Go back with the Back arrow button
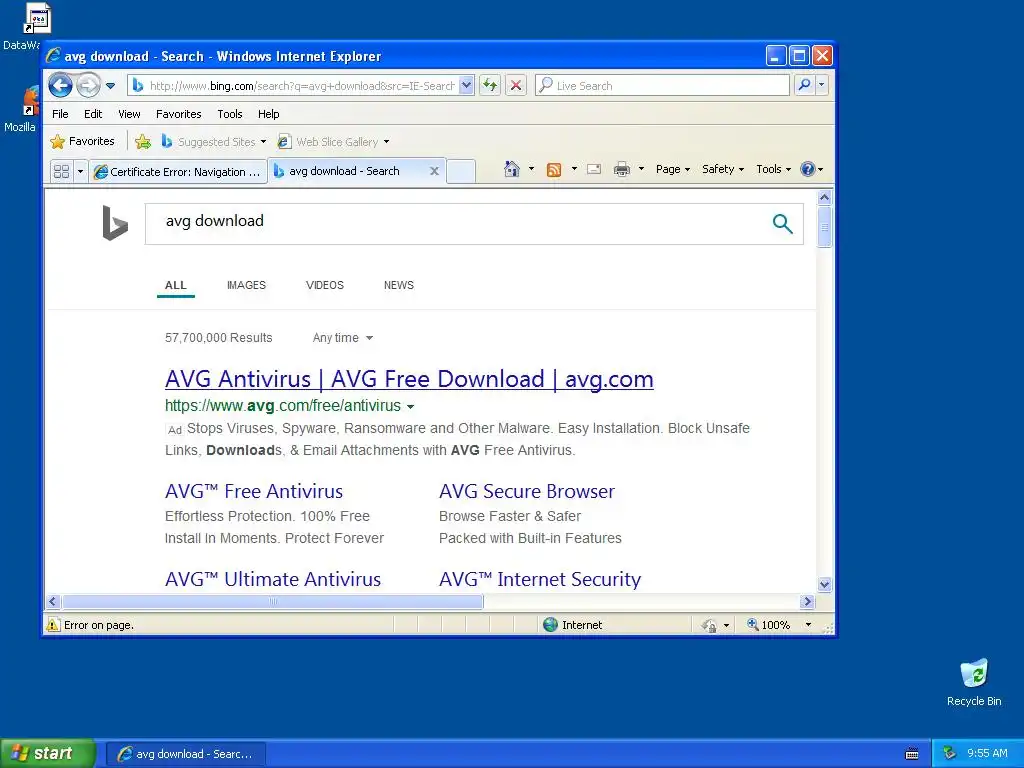Screen dimensions: 1024x768 click(61, 85)
